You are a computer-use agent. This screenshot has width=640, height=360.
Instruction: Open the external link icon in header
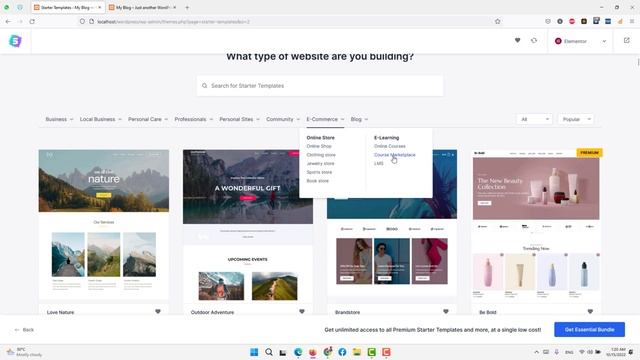pos(627,40)
